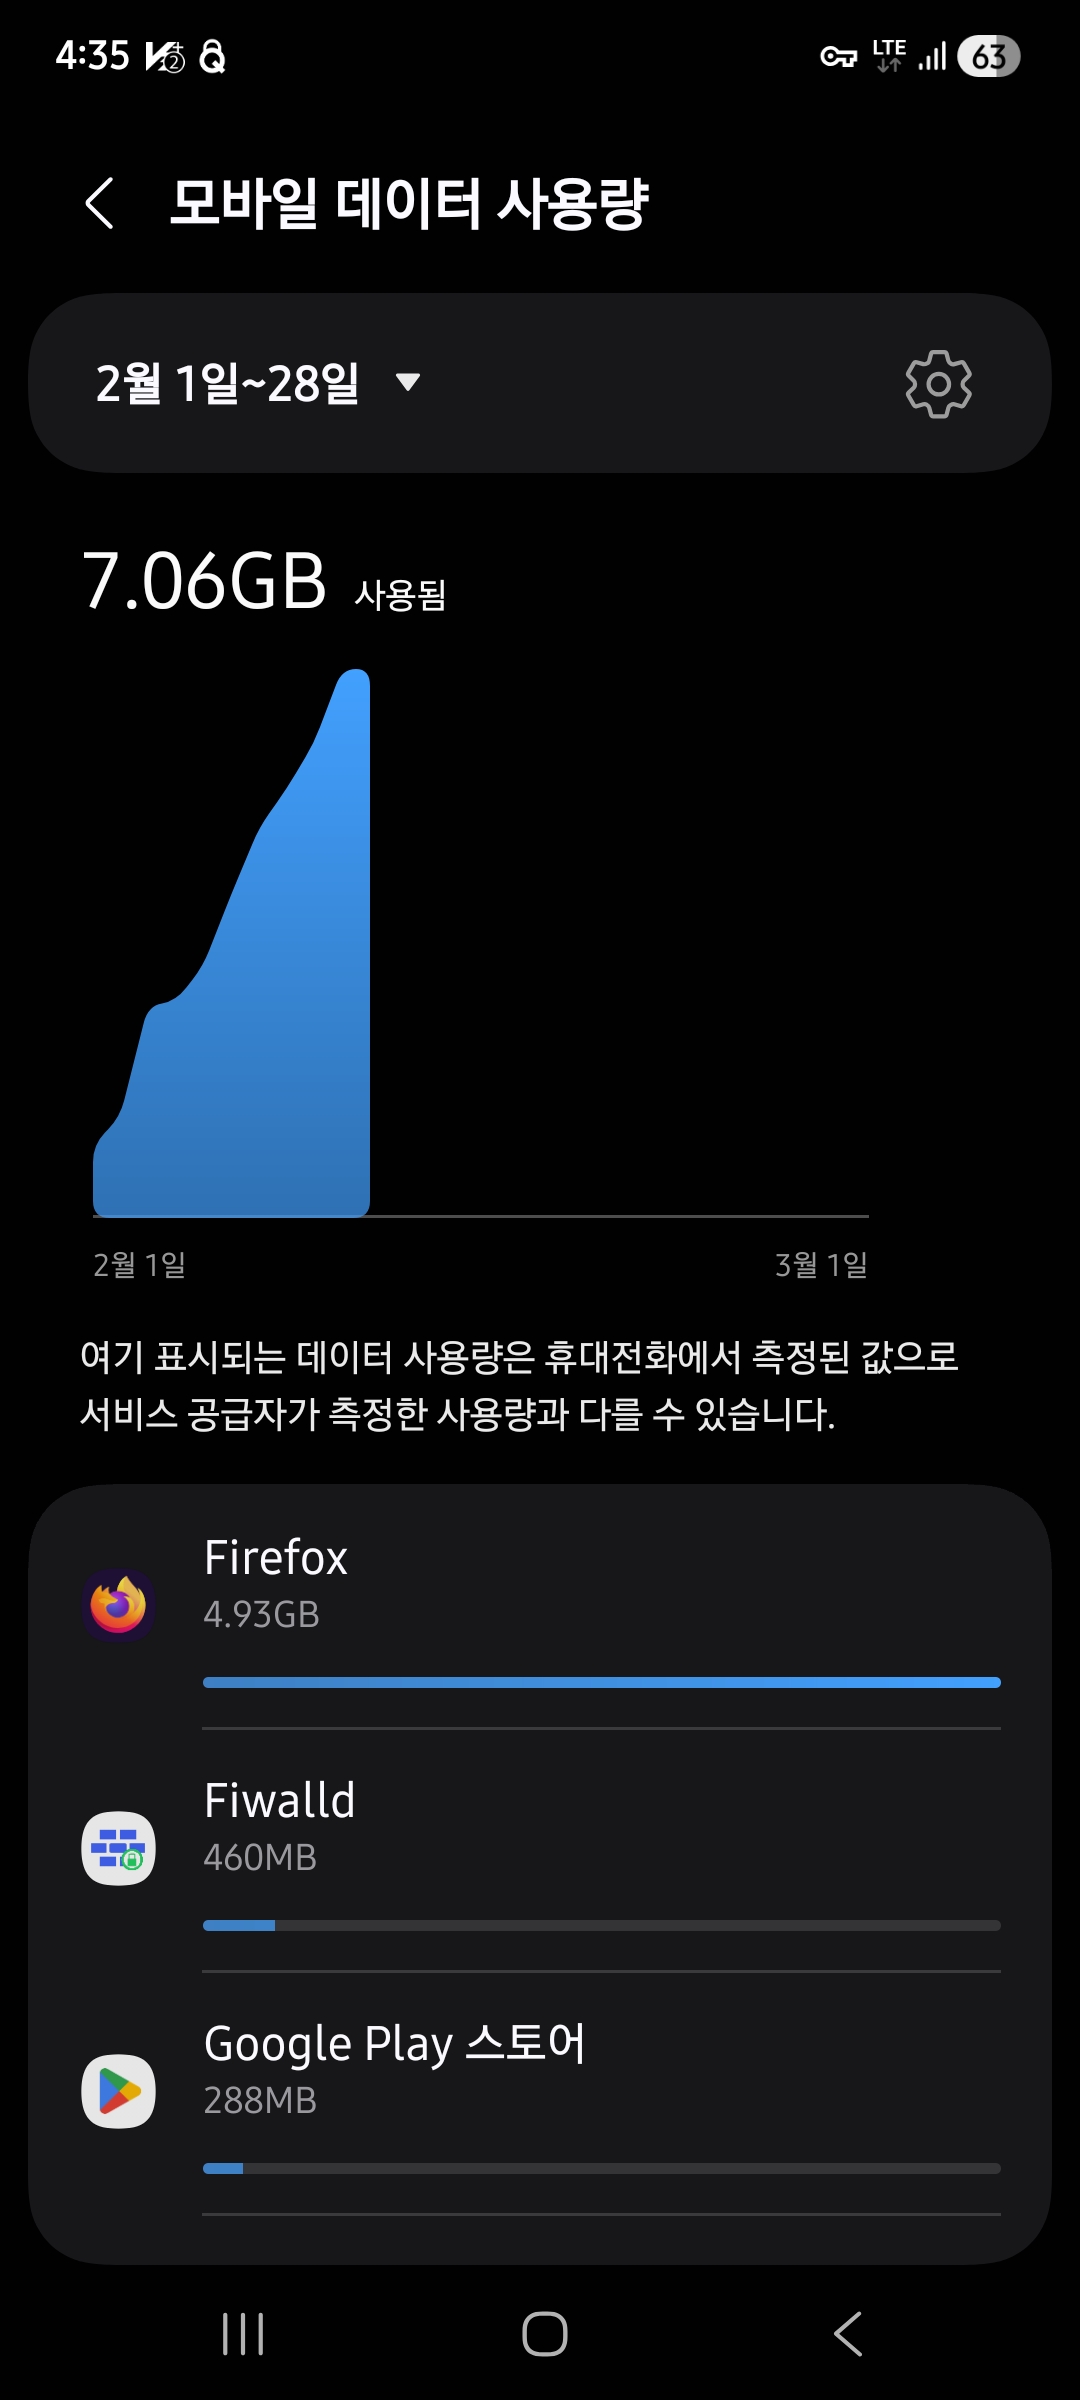The width and height of the screenshot is (1080, 2400).
Task: Open the data usage settings gear
Action: click(x=938, y=384)
